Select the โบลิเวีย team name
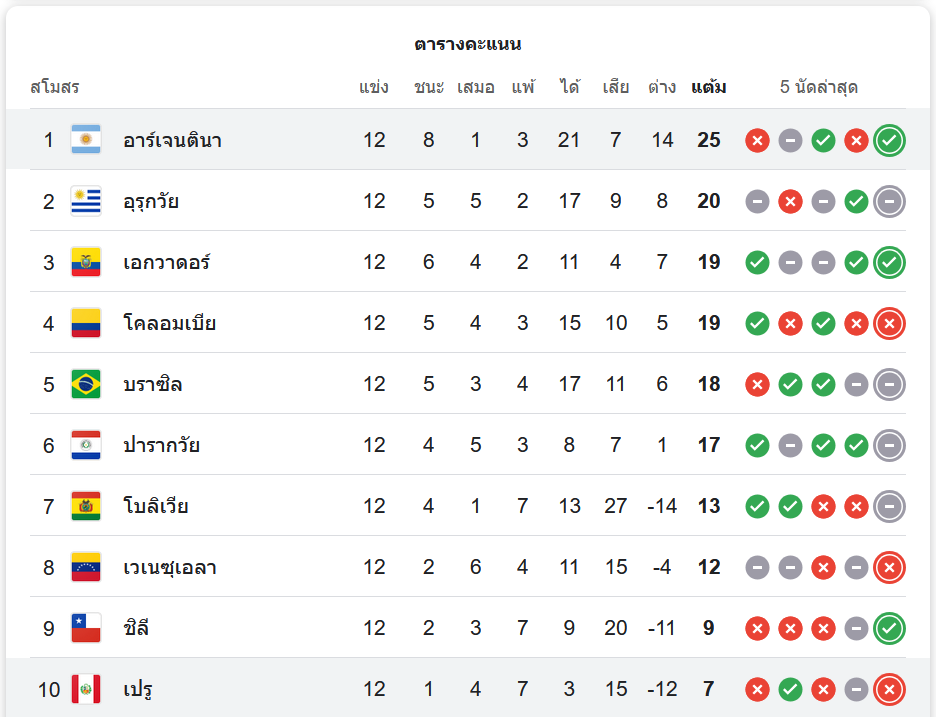Image resolution: width=936 pixels, height=717 pixels. (x=155, y=506)
